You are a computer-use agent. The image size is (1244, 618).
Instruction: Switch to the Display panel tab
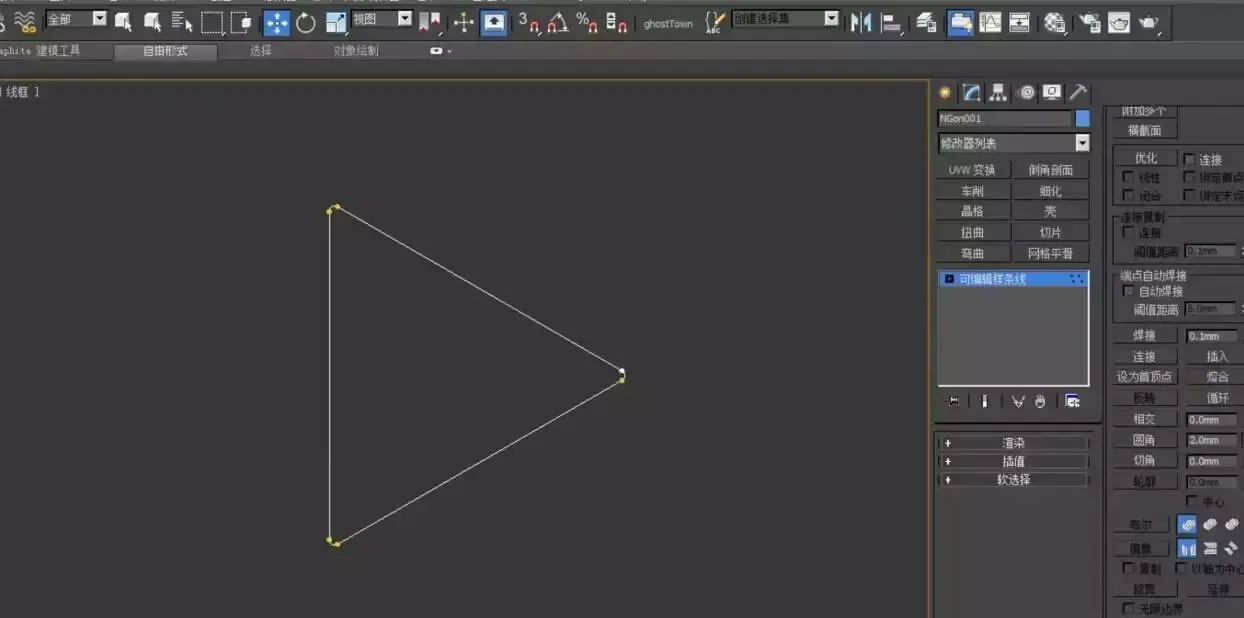(1052, 92)
